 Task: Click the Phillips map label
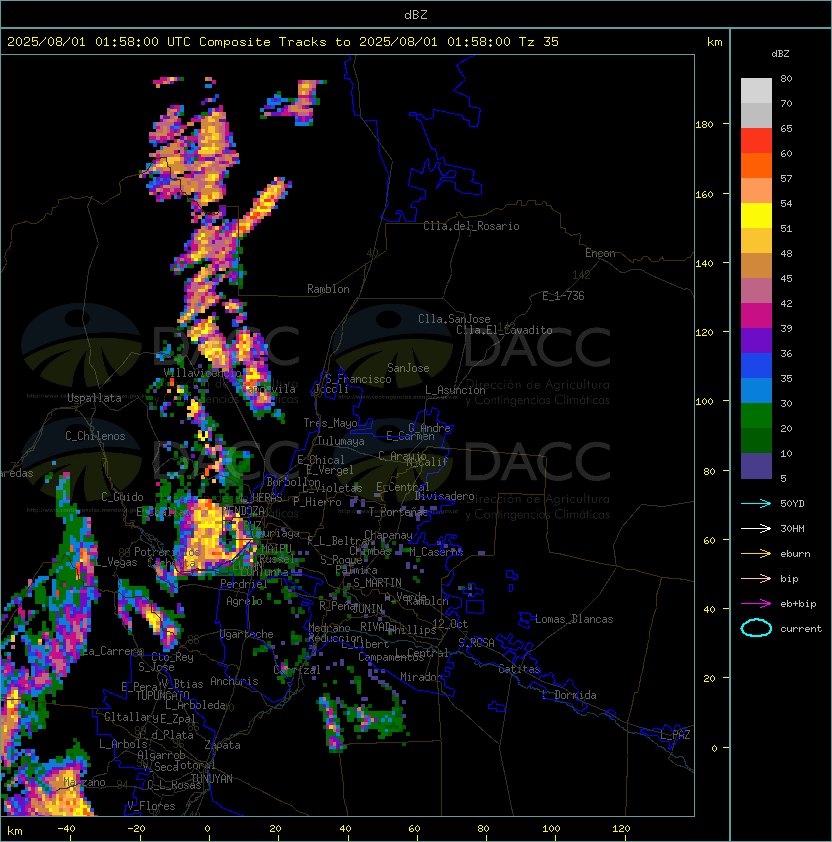pyautogui.click(x=414, y=629)
